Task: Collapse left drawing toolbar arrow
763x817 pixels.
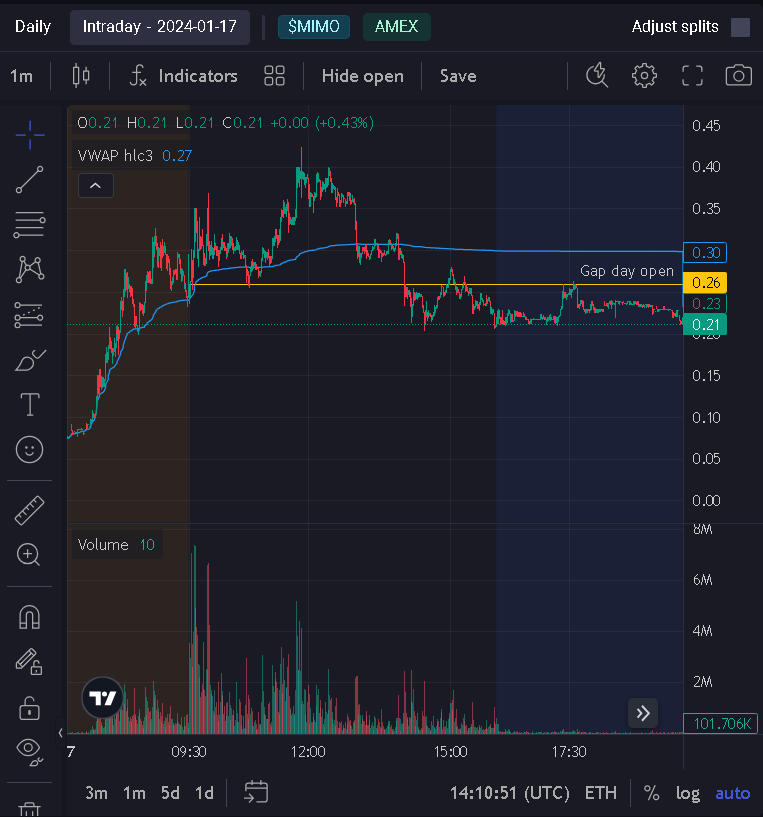Action: [x=60, y=733]
